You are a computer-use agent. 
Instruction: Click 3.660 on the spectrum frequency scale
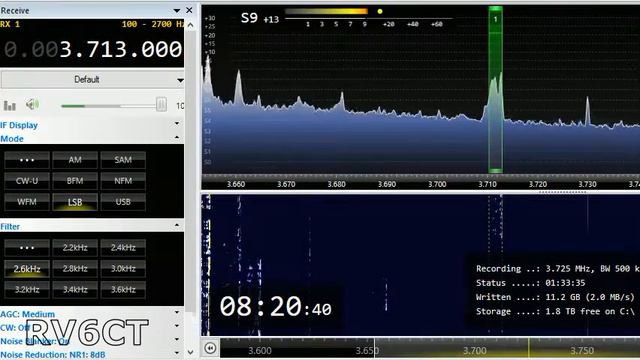pyautogui.click(x=236, y=184)
